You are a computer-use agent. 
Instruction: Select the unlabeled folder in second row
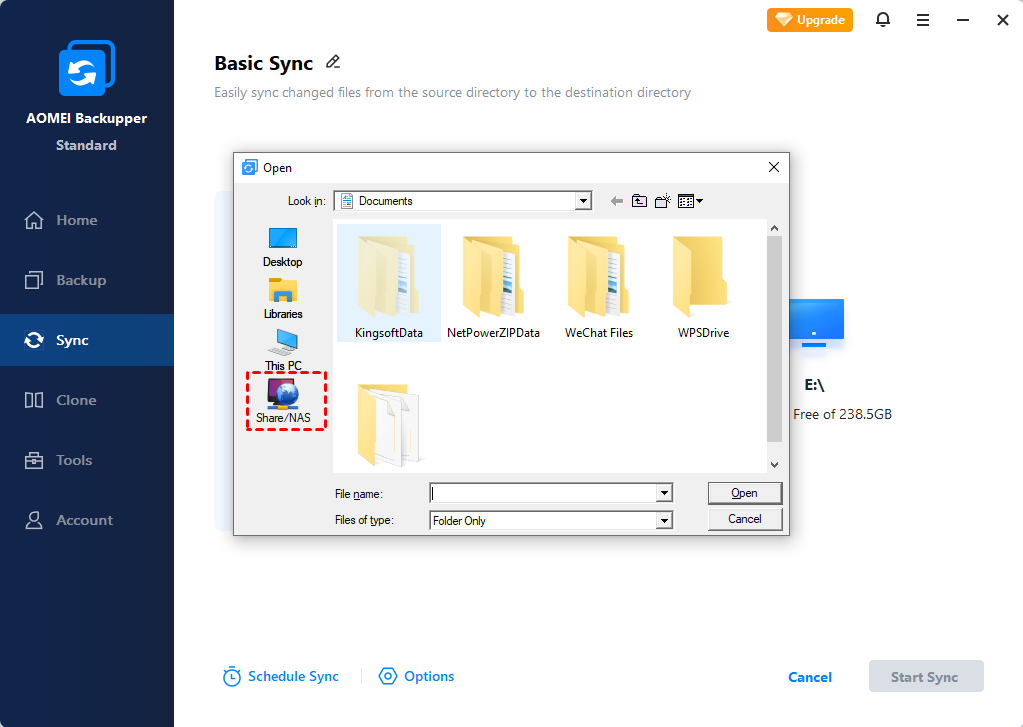click(x=389, y=425)
